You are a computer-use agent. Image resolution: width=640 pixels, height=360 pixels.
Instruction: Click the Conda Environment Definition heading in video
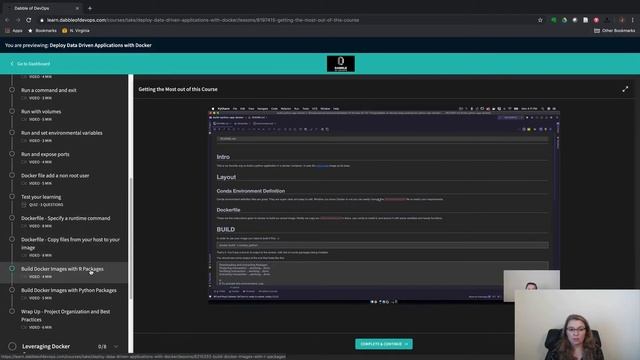(x=251, y=191)
